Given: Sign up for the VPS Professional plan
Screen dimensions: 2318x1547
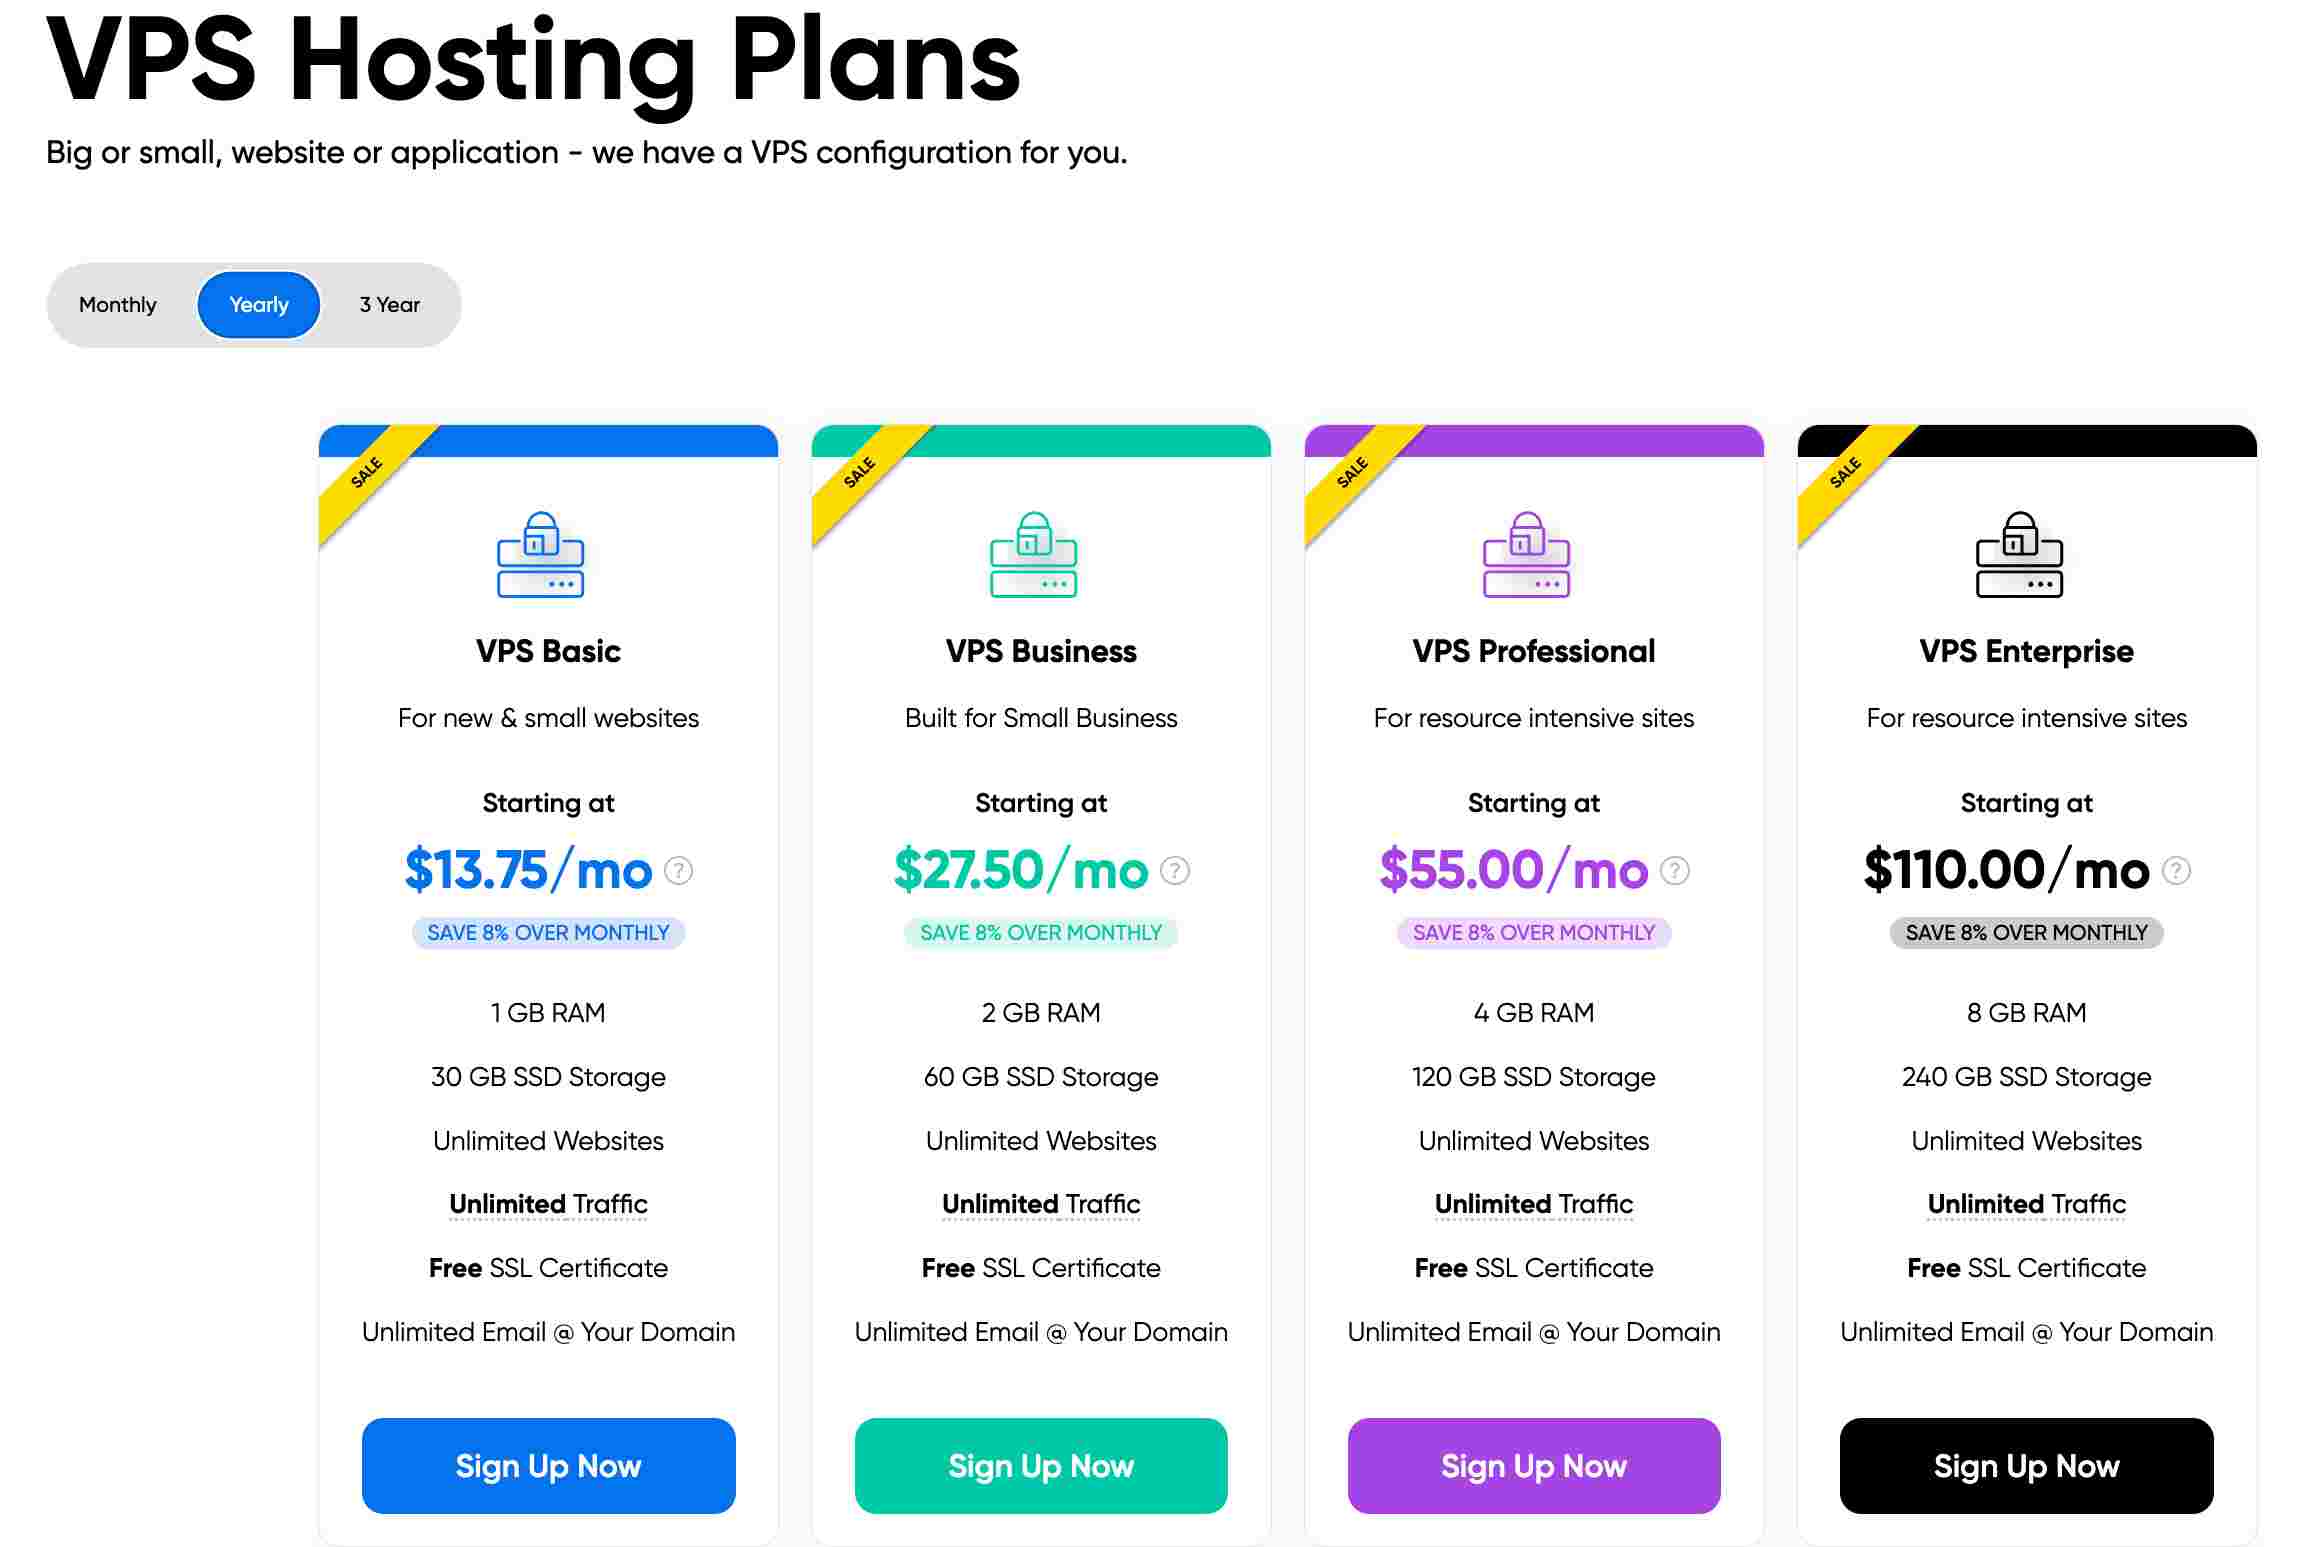Looking at the screenshot, I should click(x=1534, y=1466).
